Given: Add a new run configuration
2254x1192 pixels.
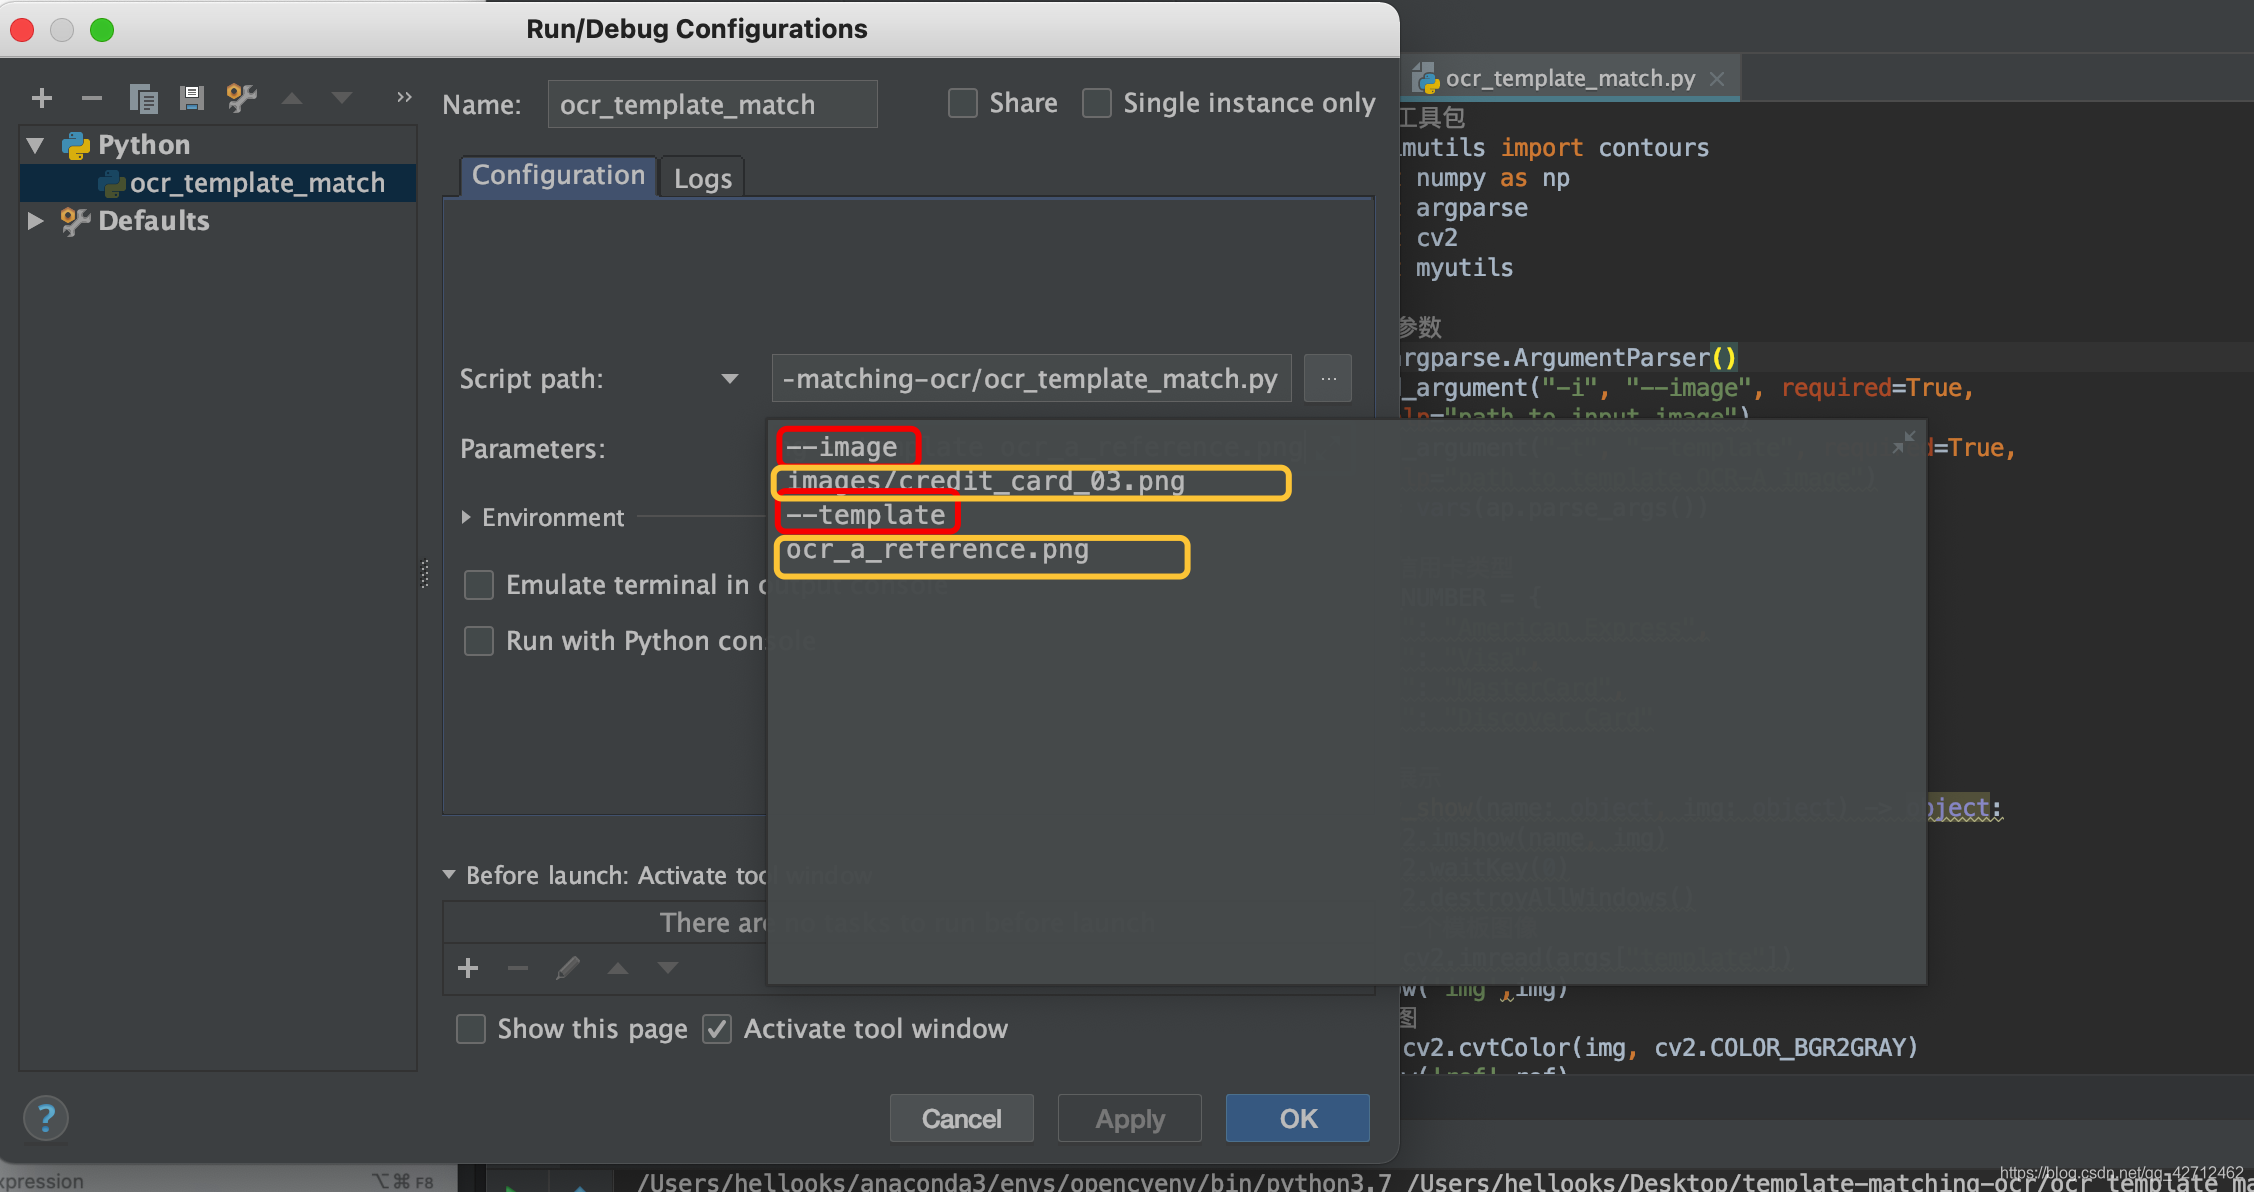Looking at the screenshot, I should coord(41,97).
